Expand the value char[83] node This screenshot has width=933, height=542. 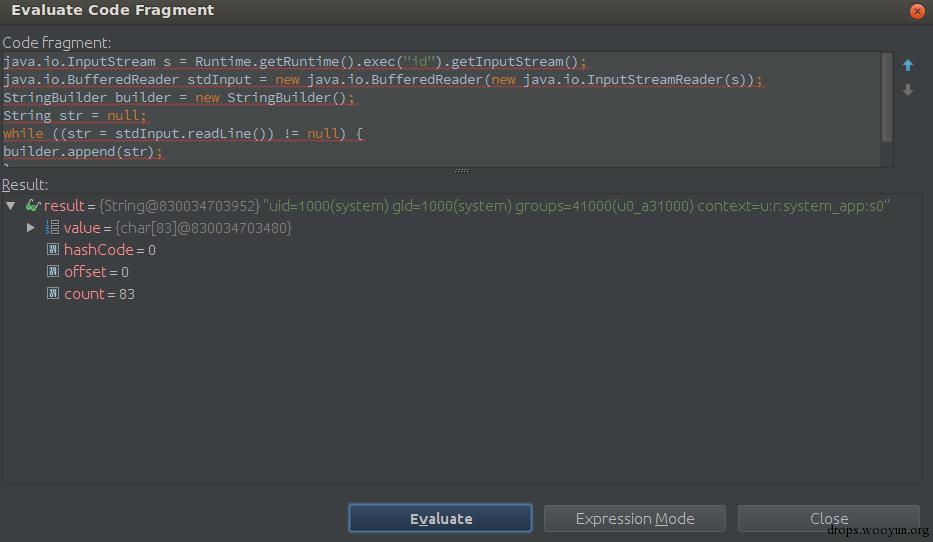(31, 228)
